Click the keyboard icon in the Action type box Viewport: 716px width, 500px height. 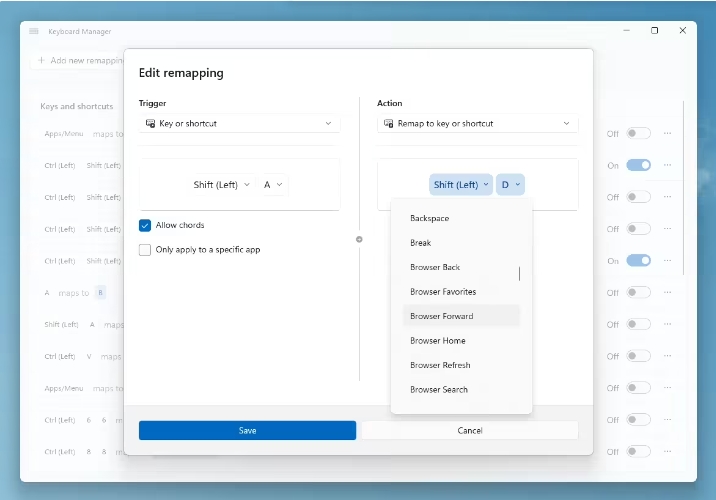pyautogui.click(x=388, y=124)
